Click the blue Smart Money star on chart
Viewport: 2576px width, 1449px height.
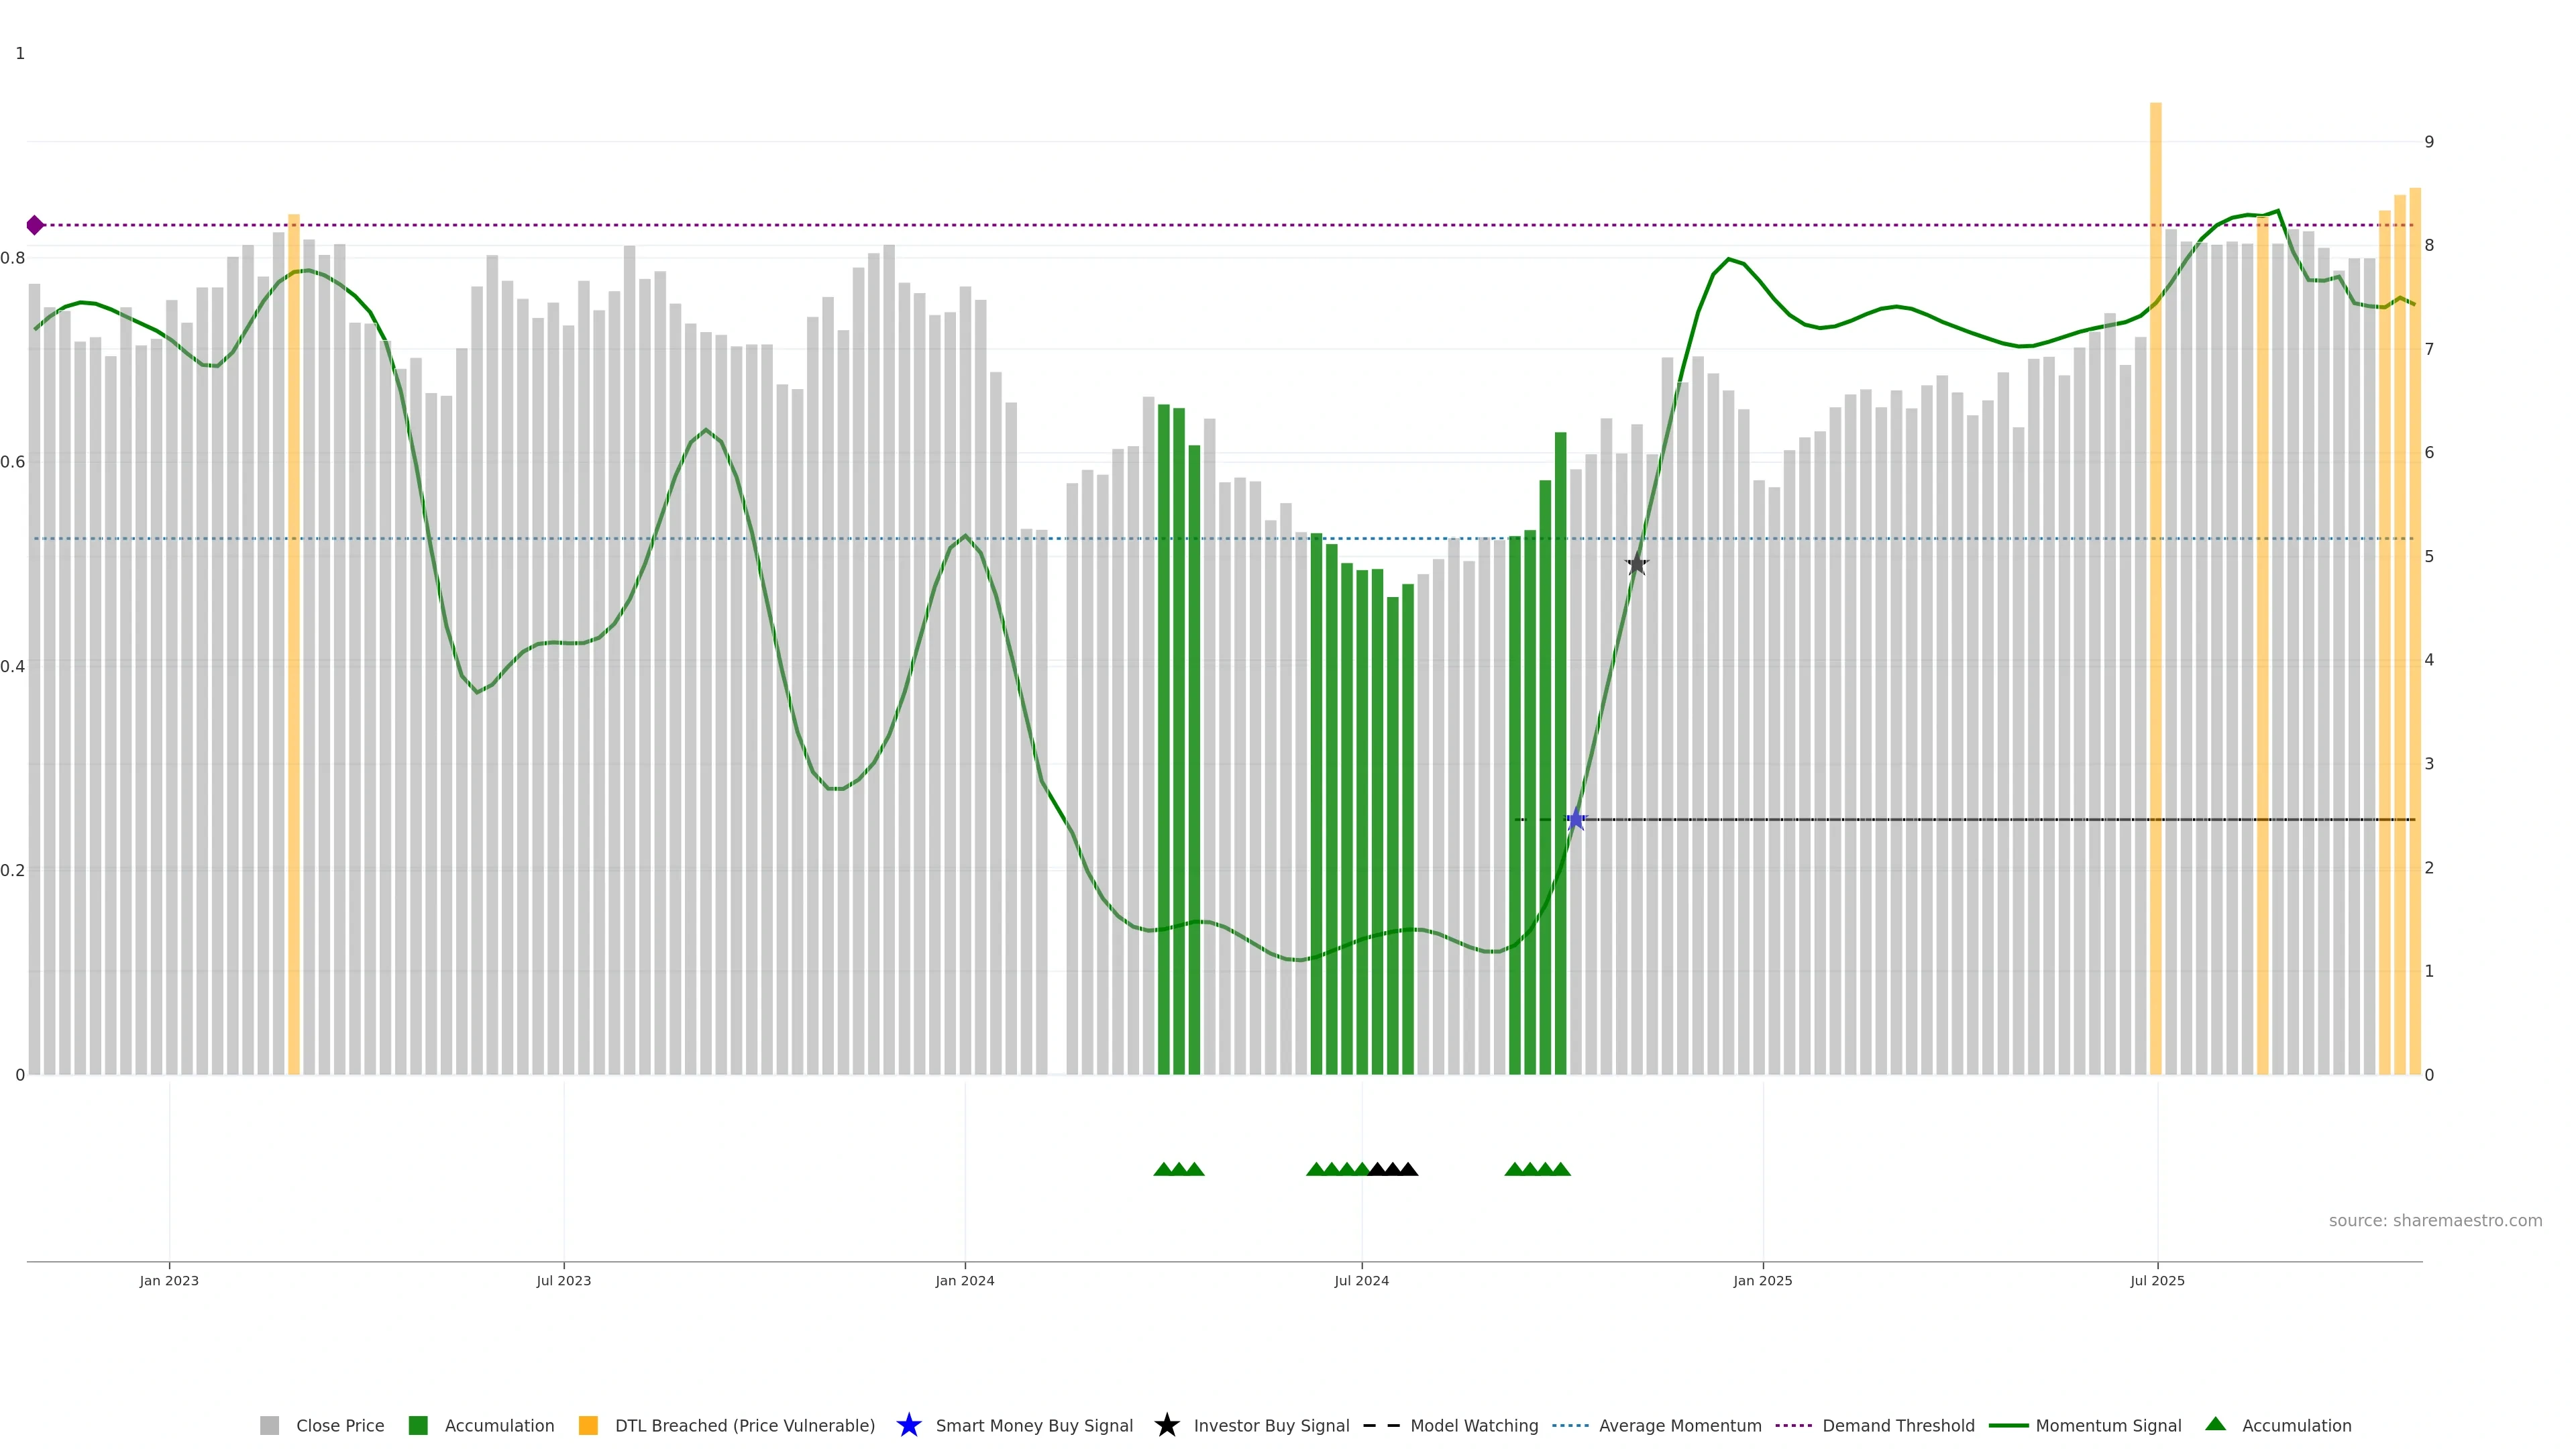tap(1575, 820)
